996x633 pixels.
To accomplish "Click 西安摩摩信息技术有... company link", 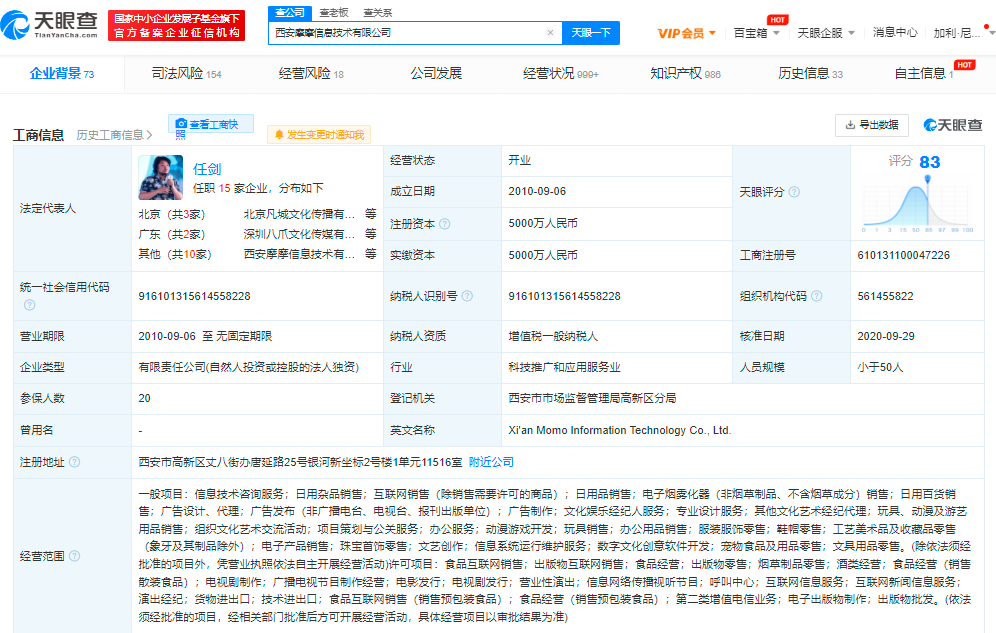I will click(x=299, y=254).
